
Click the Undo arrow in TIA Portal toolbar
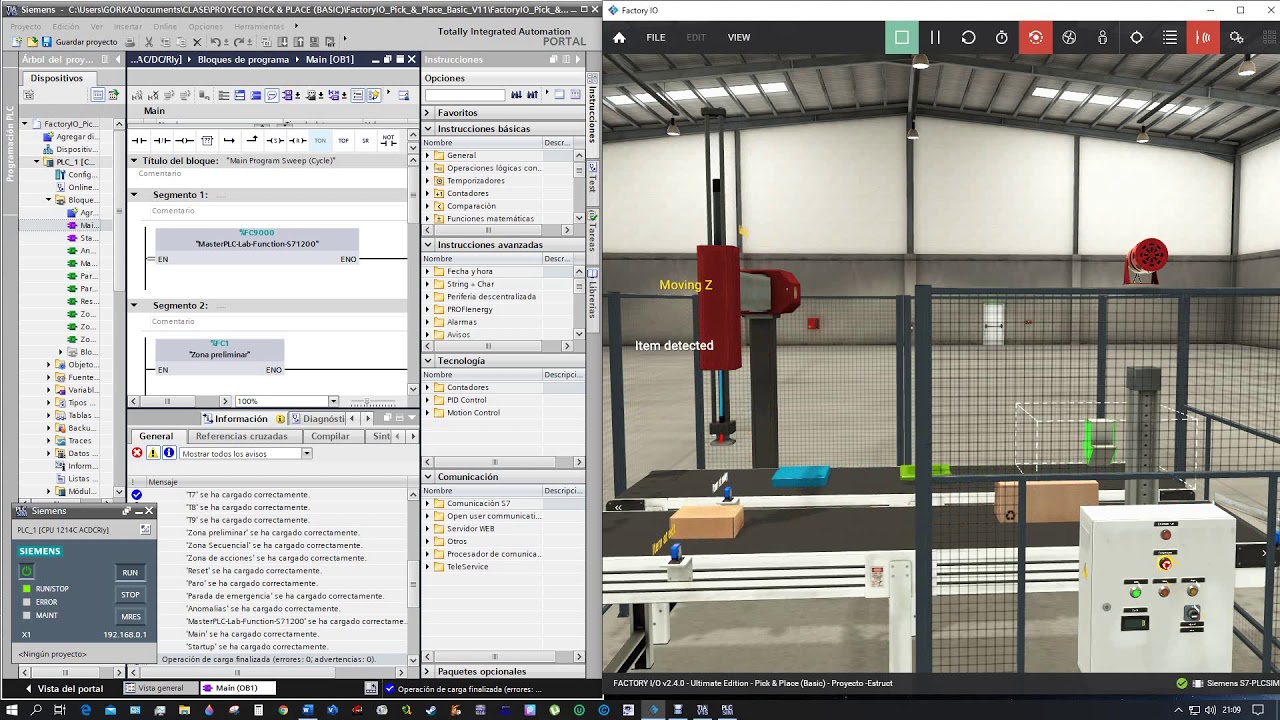(x=214, y=42)
